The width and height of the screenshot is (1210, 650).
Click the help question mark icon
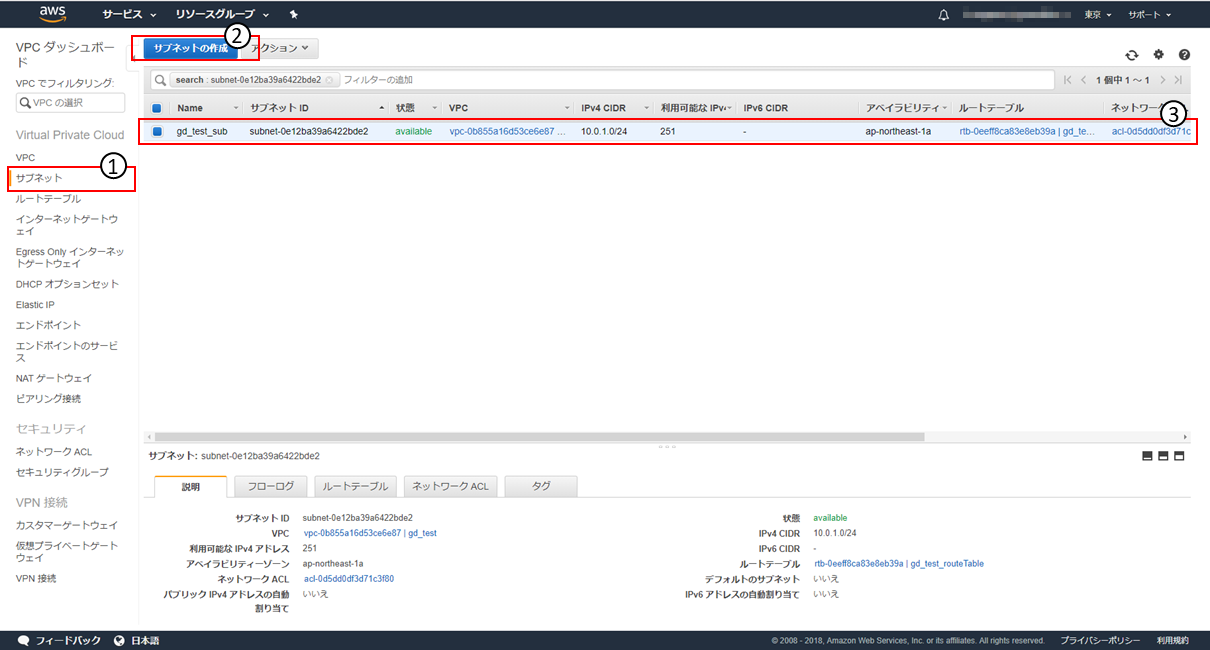(1184, 55)
